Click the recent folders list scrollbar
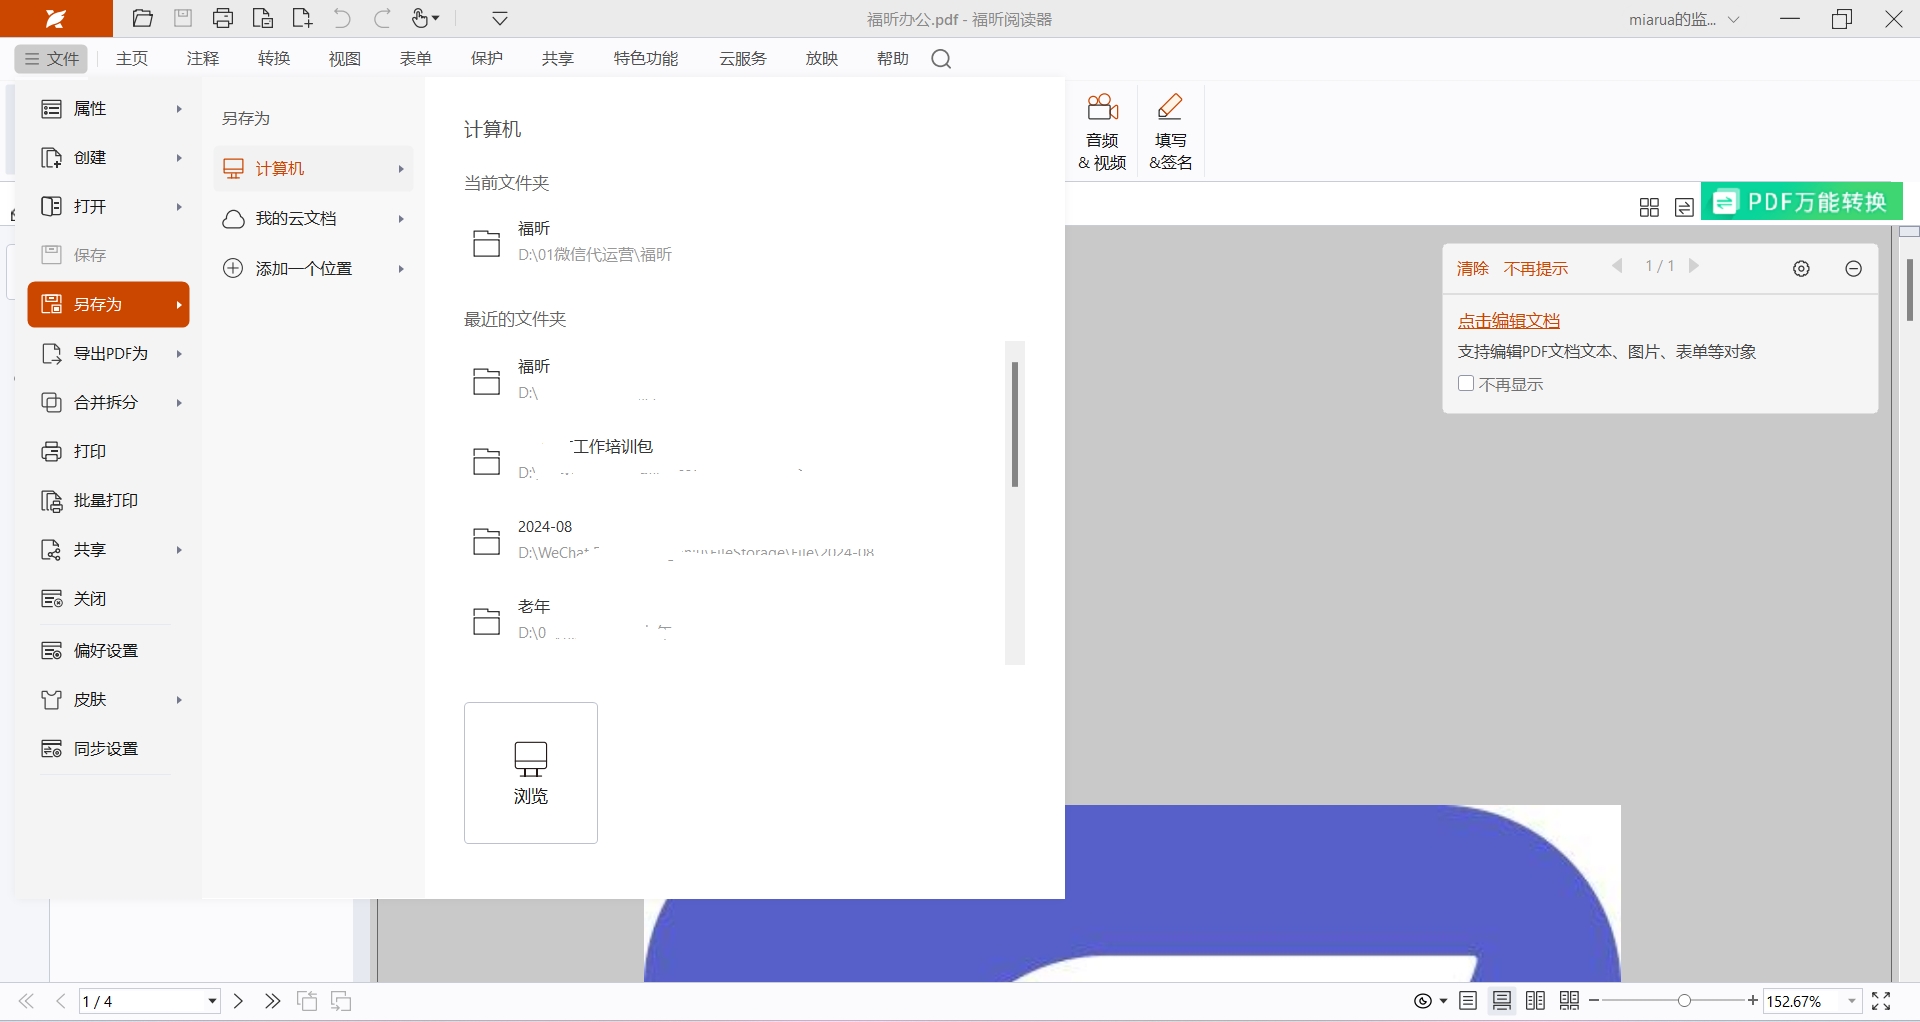 coord(1014,424)
